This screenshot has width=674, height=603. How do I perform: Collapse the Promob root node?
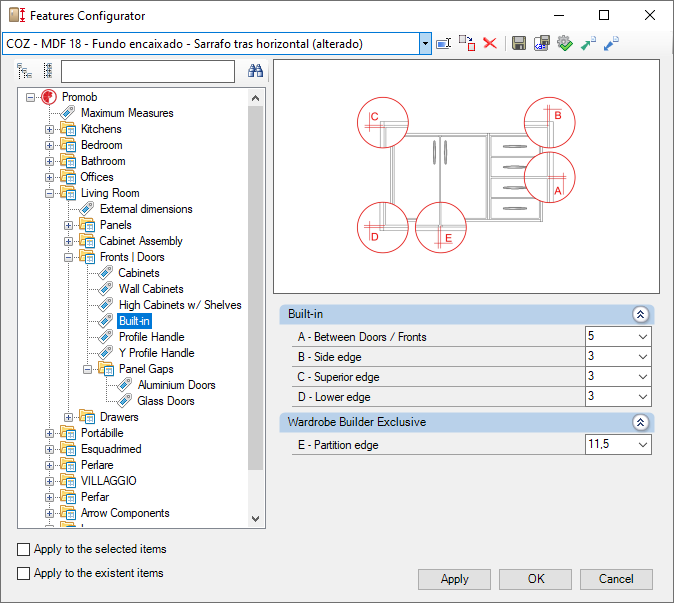coord(30,98)
